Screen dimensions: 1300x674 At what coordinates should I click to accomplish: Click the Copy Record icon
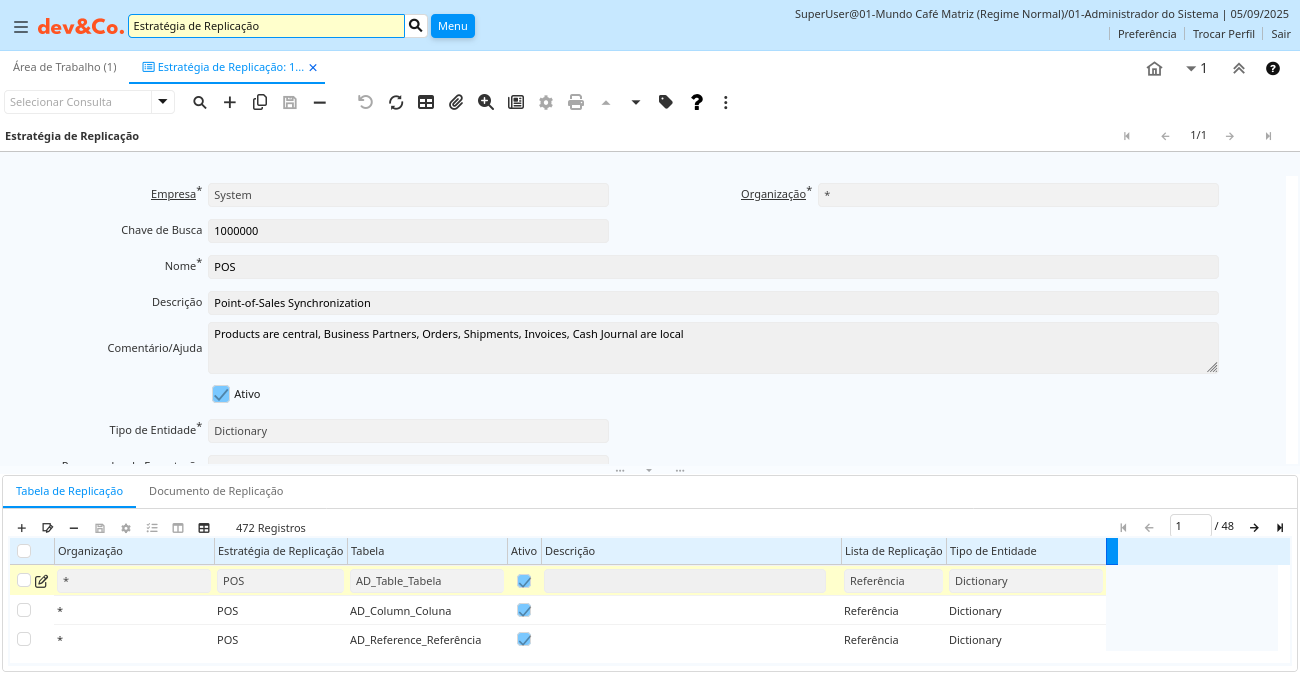(x=260, y=102)
